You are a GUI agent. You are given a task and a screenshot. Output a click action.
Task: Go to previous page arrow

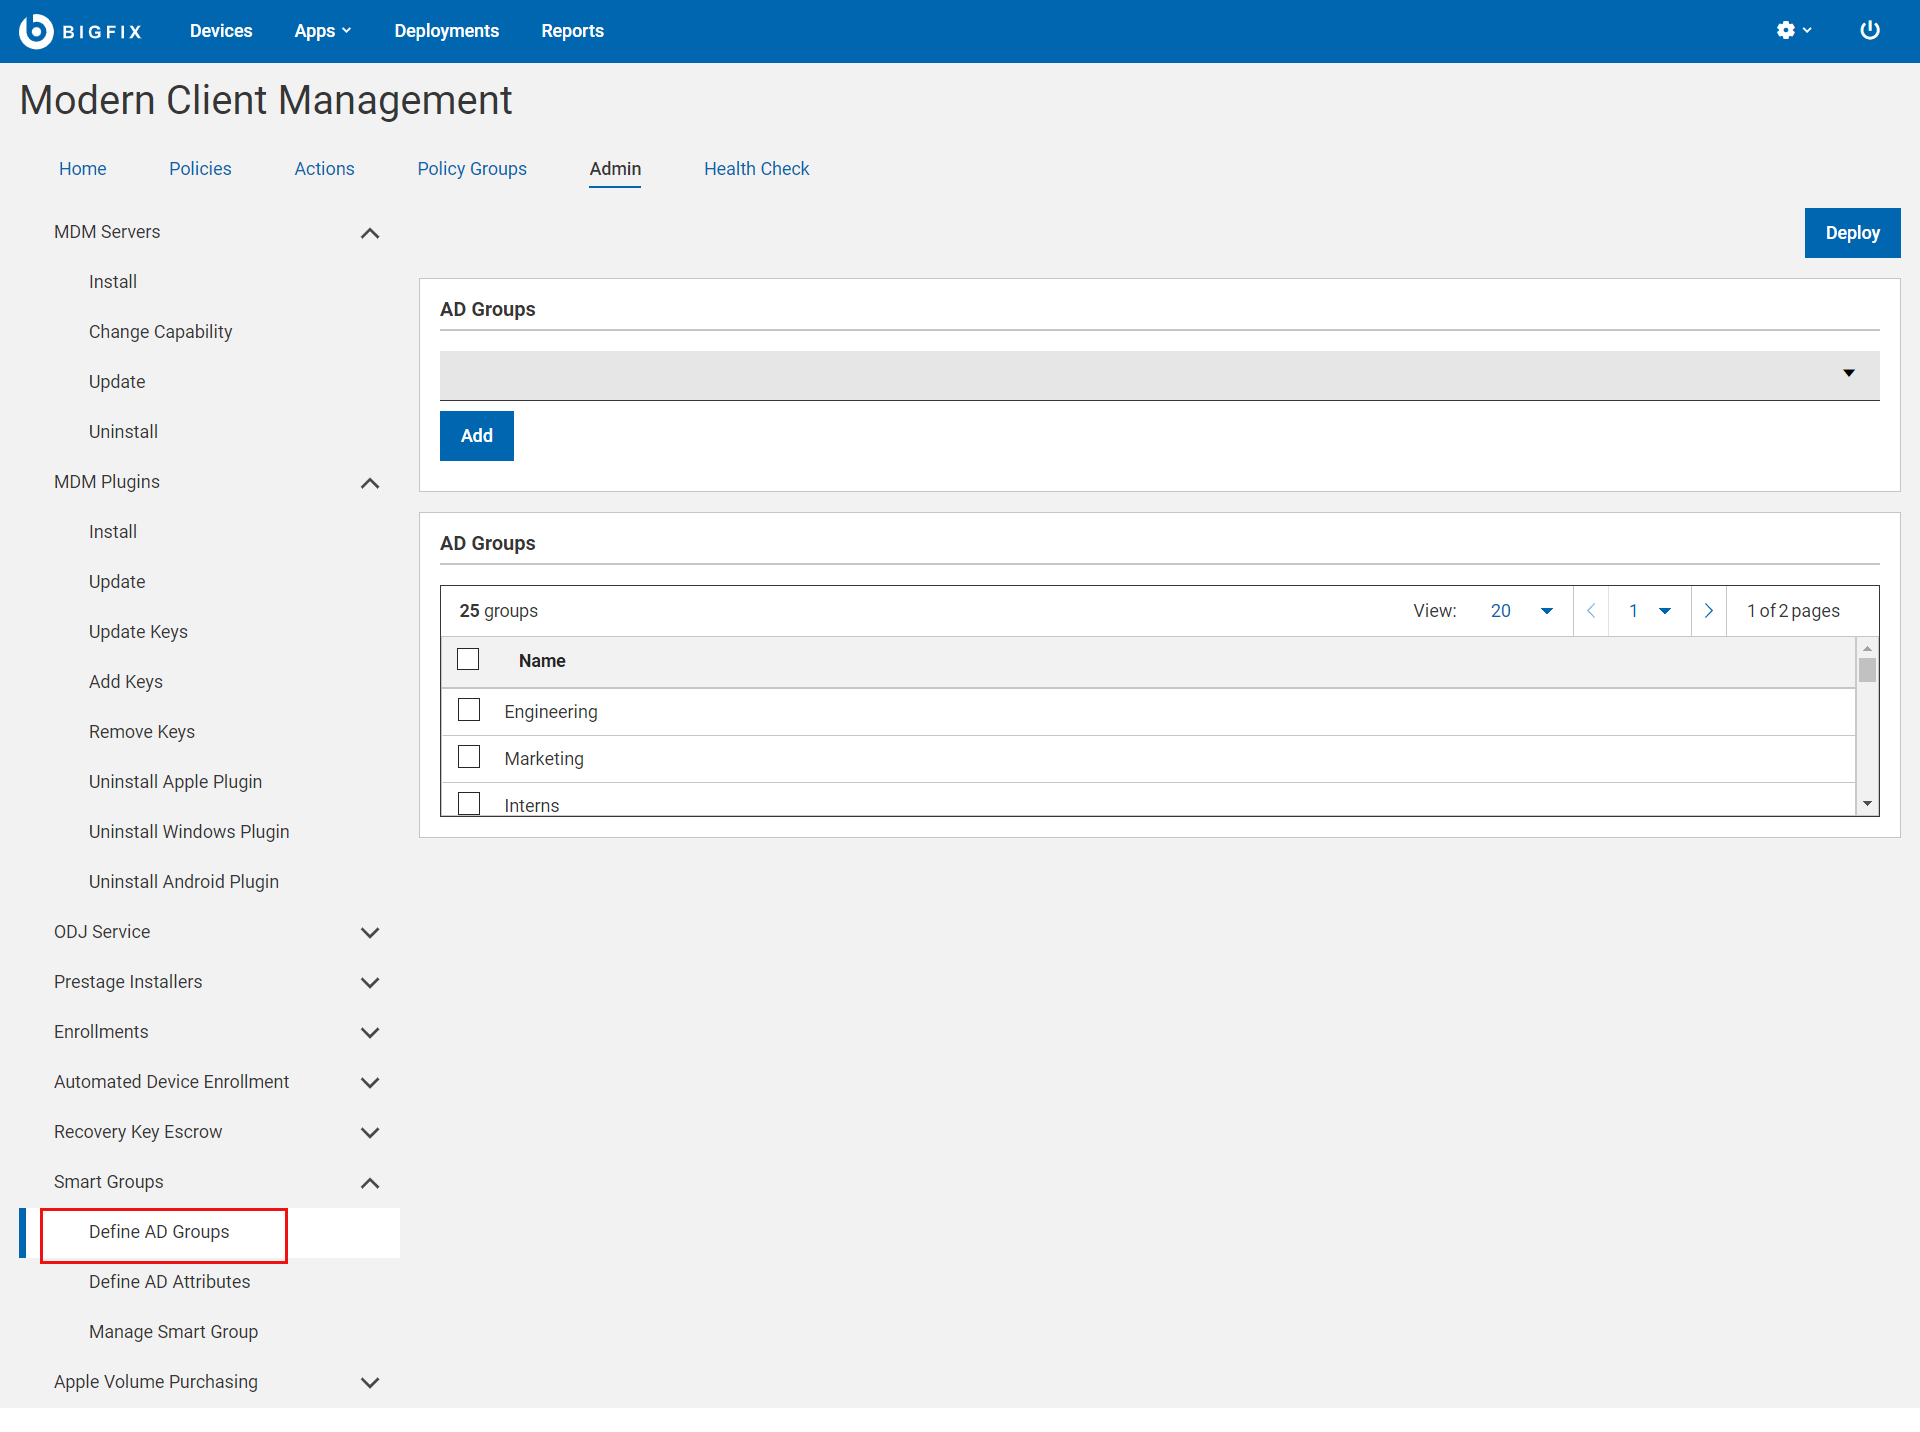point(1591,611)
